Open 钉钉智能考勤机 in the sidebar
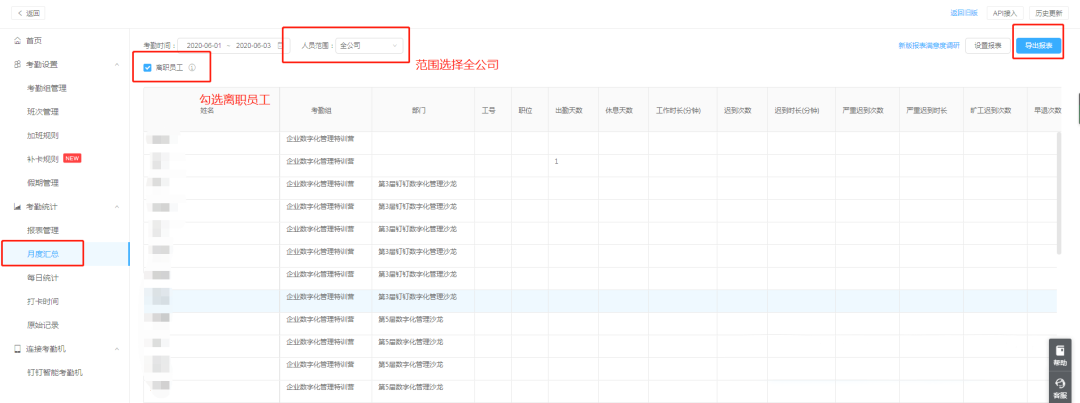The image size is (1080, 403). coord(54,373)
